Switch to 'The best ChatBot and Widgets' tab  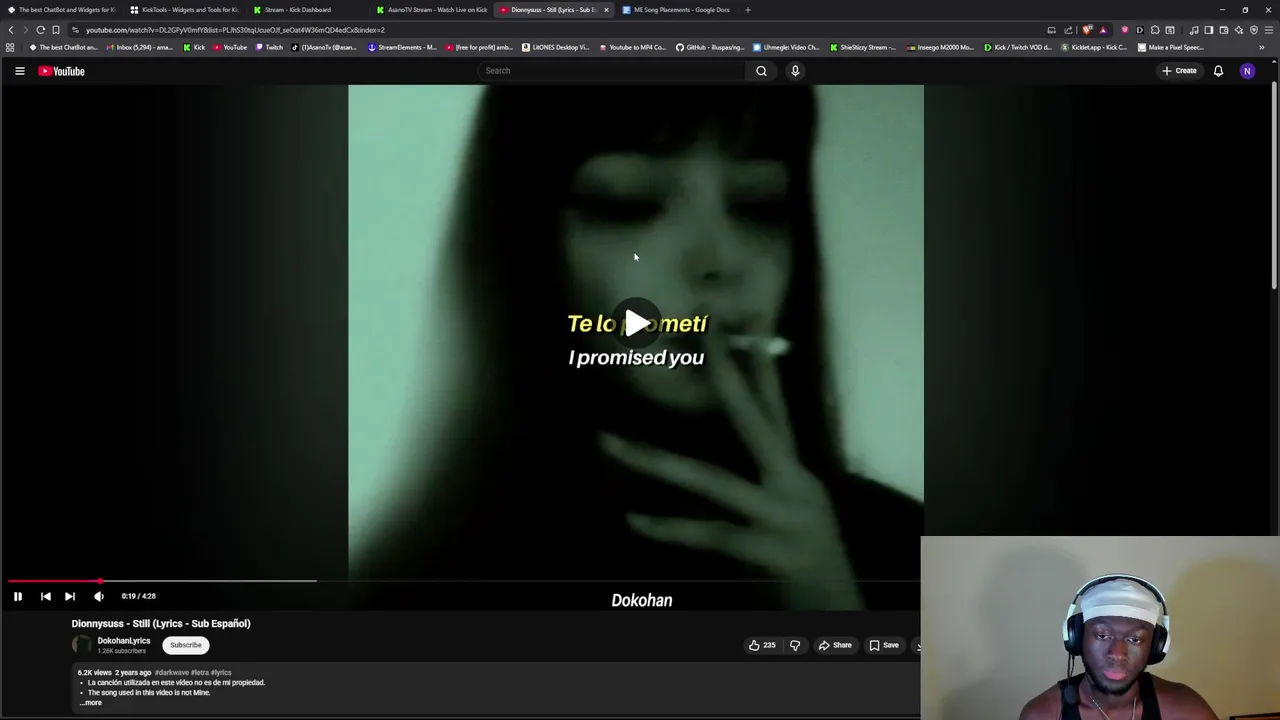(62, 10)
